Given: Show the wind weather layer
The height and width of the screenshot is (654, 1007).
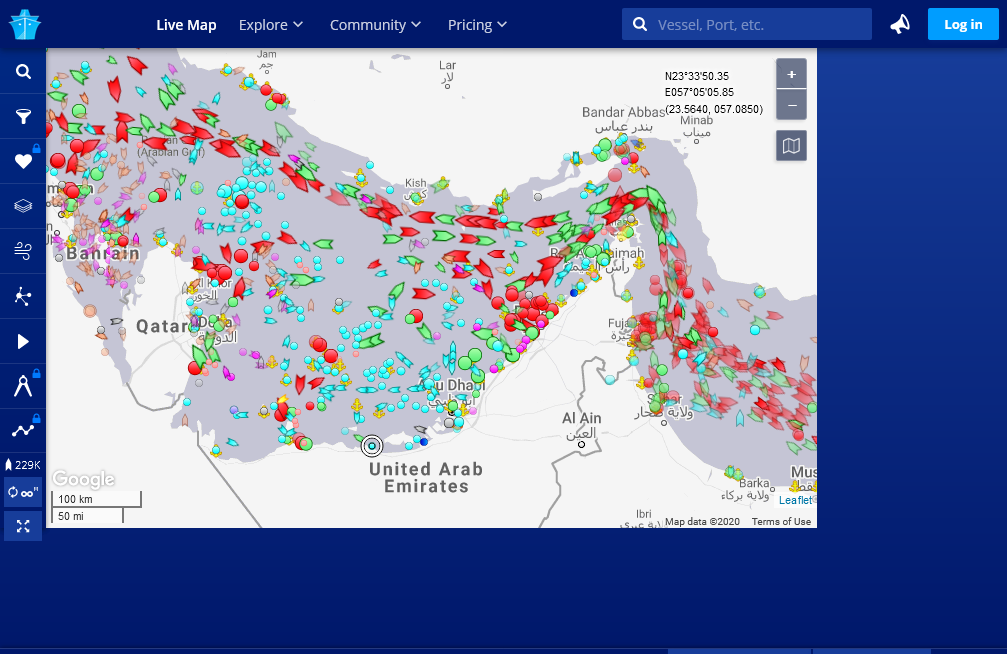Looking at the screenshot, I should tap(23, 251).
